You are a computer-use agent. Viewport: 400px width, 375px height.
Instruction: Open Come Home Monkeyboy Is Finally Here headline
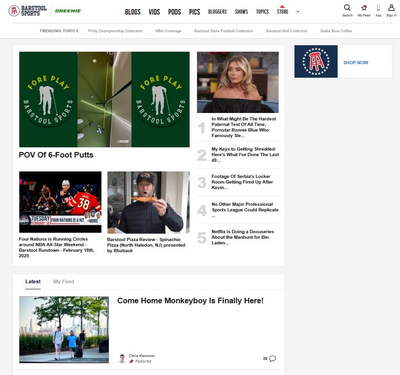click(x=190, y=301)
